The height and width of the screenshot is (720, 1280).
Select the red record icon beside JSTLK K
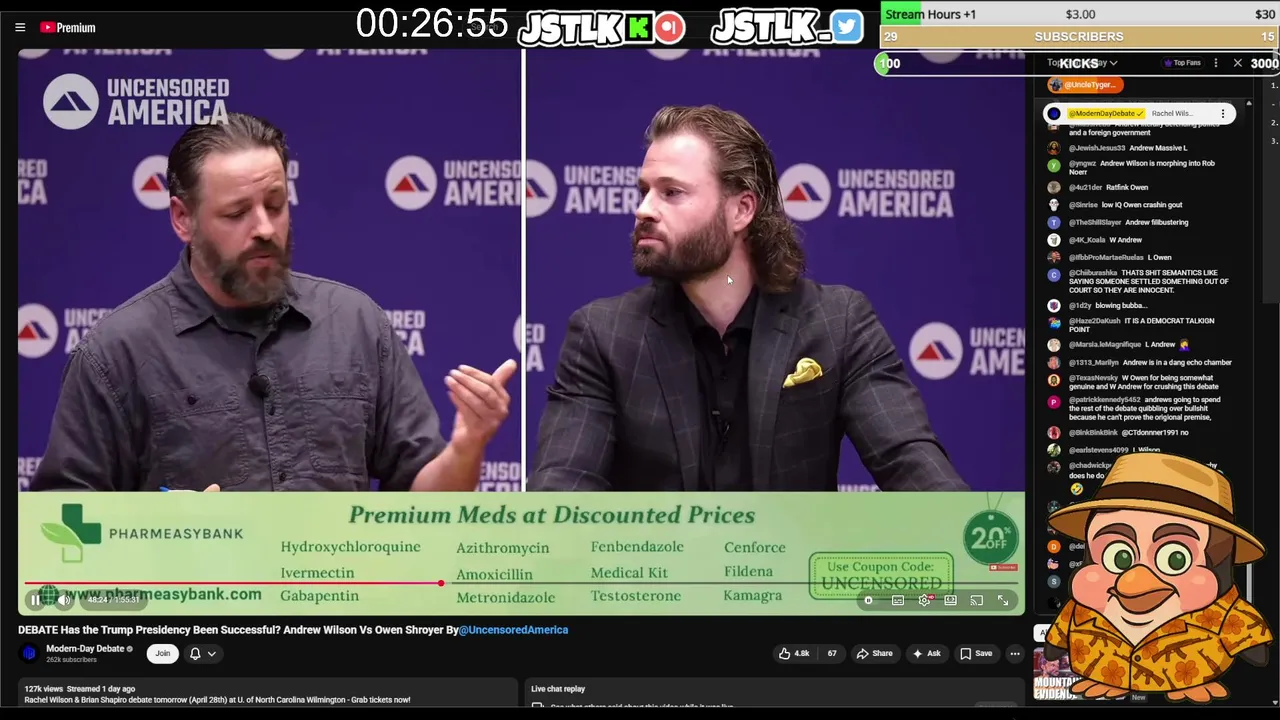[x=670, y=28]
